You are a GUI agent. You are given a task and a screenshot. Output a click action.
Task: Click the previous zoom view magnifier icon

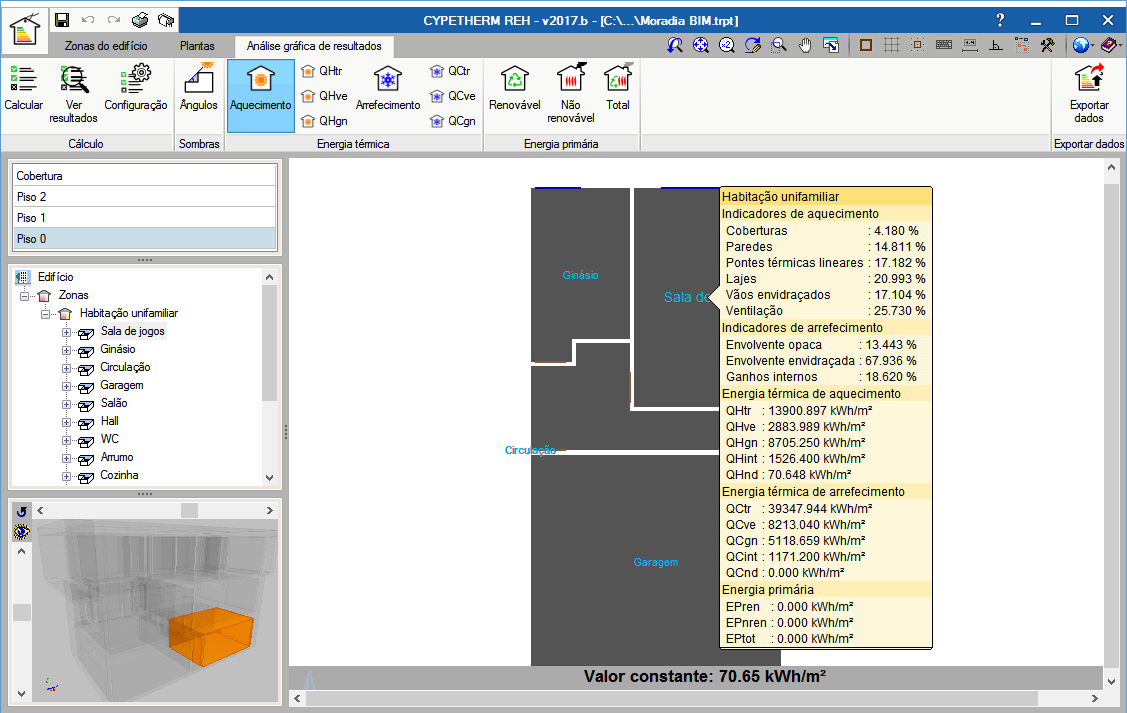point(675,45)
